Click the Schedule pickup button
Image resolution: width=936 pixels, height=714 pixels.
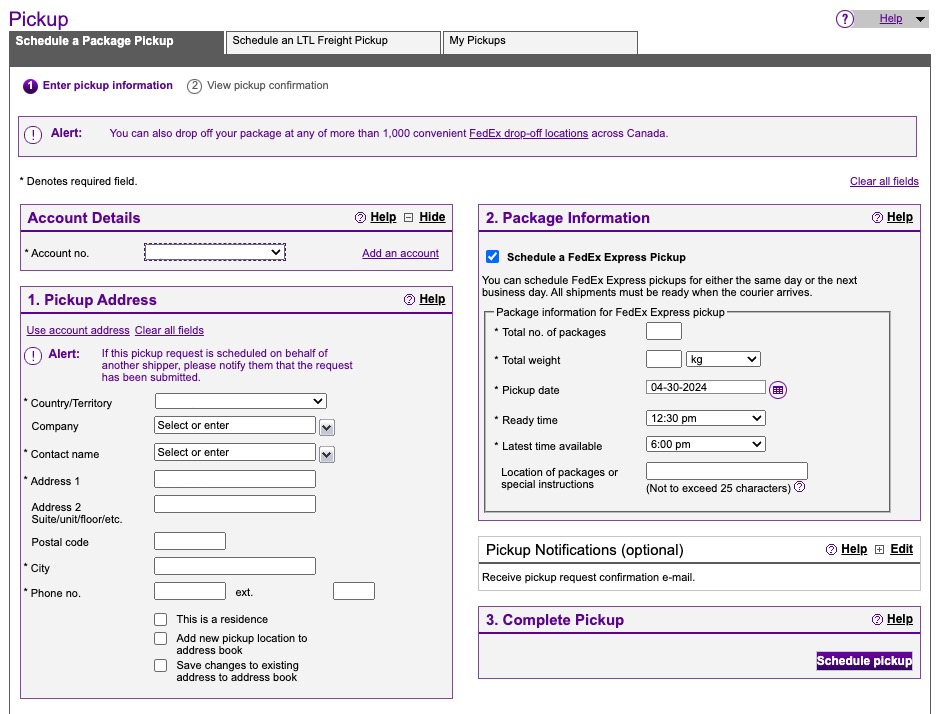click(864, 660)
